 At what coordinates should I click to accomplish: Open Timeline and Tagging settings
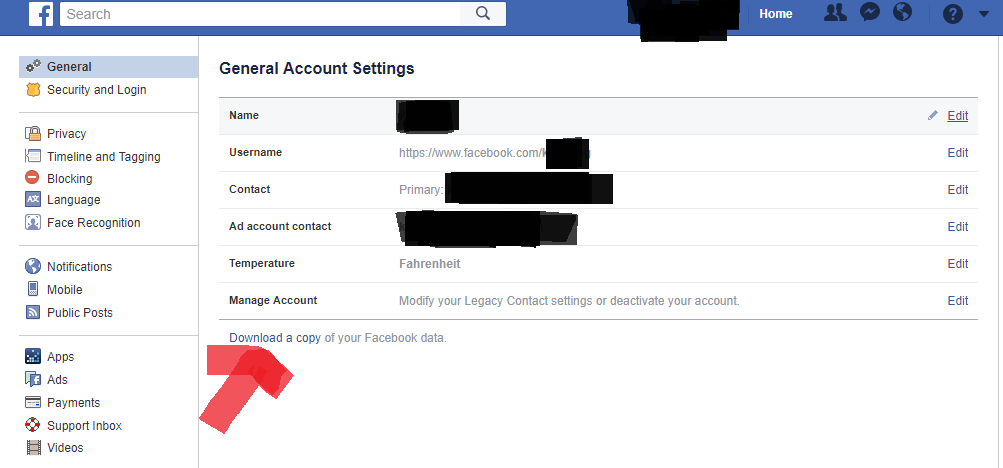click(104, 157)
